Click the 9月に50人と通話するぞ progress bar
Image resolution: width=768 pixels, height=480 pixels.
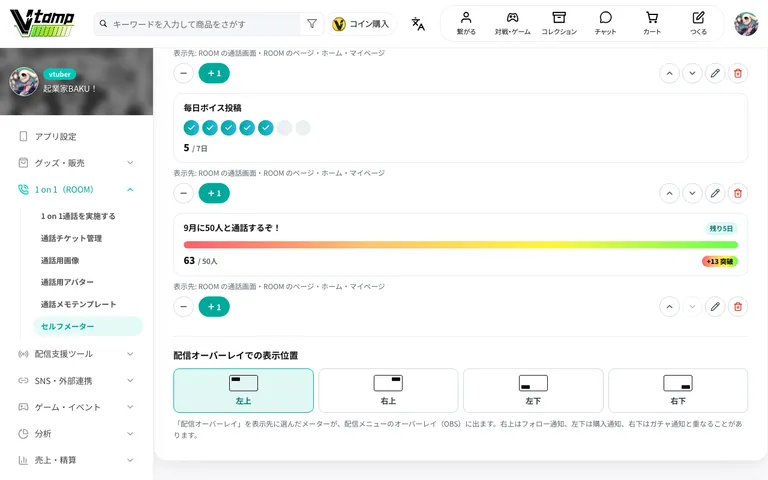click(460, 245)
